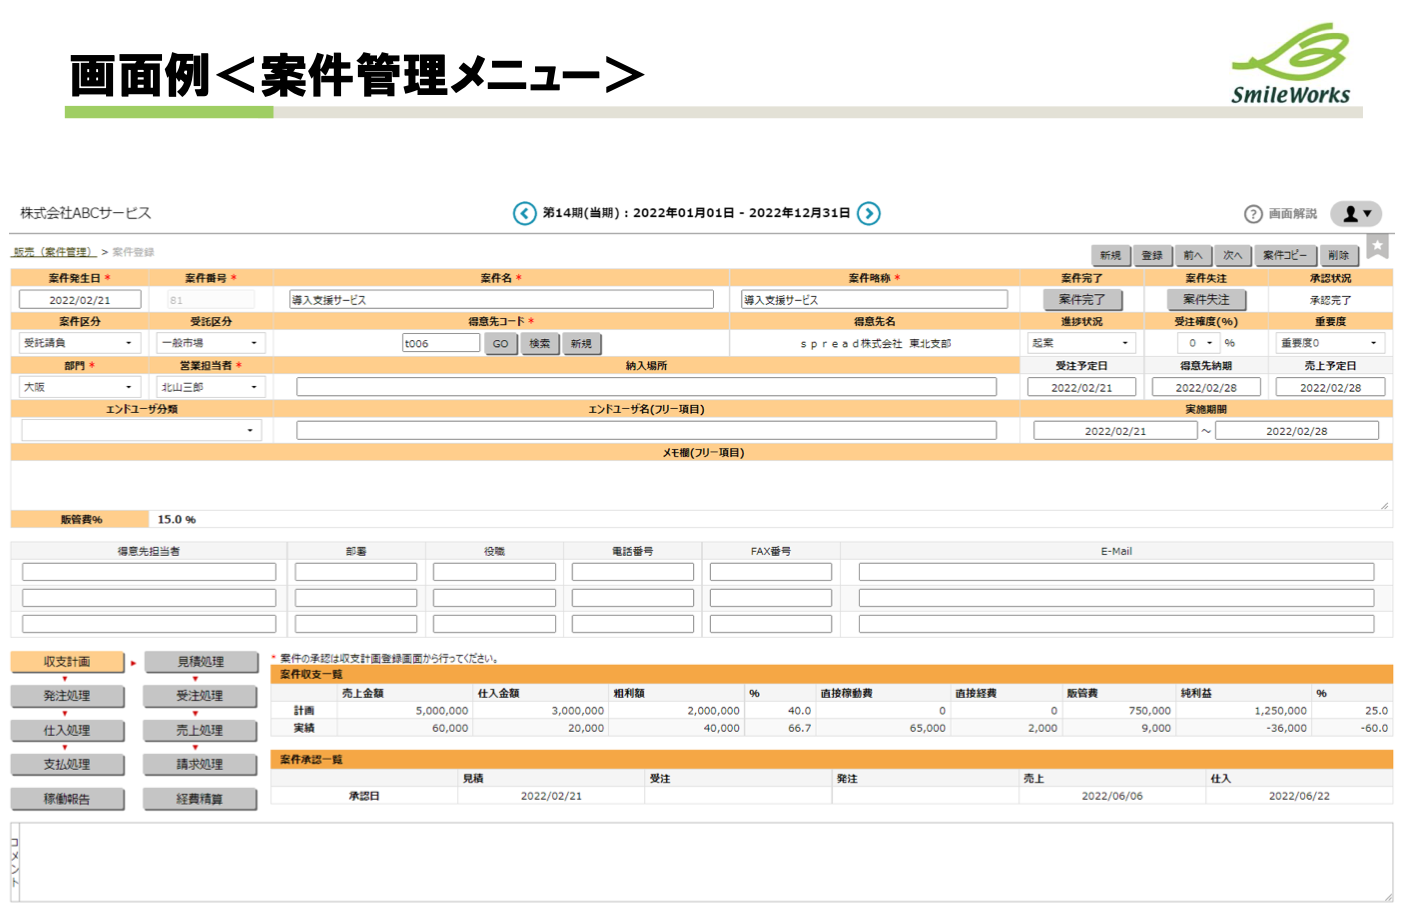The height and width of the screenshot is (918, 1406).
Task: Click the 納入場所 text field
Action: pos(646,387)
